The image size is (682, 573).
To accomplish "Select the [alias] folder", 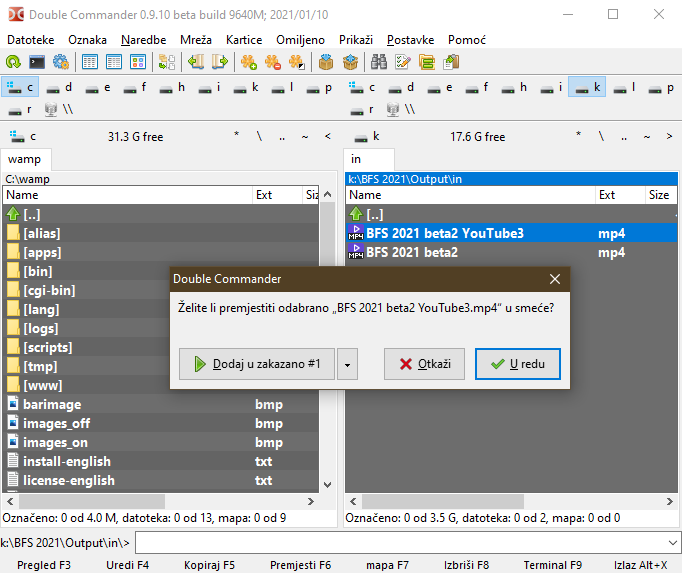I will click(x=161, y=233).
